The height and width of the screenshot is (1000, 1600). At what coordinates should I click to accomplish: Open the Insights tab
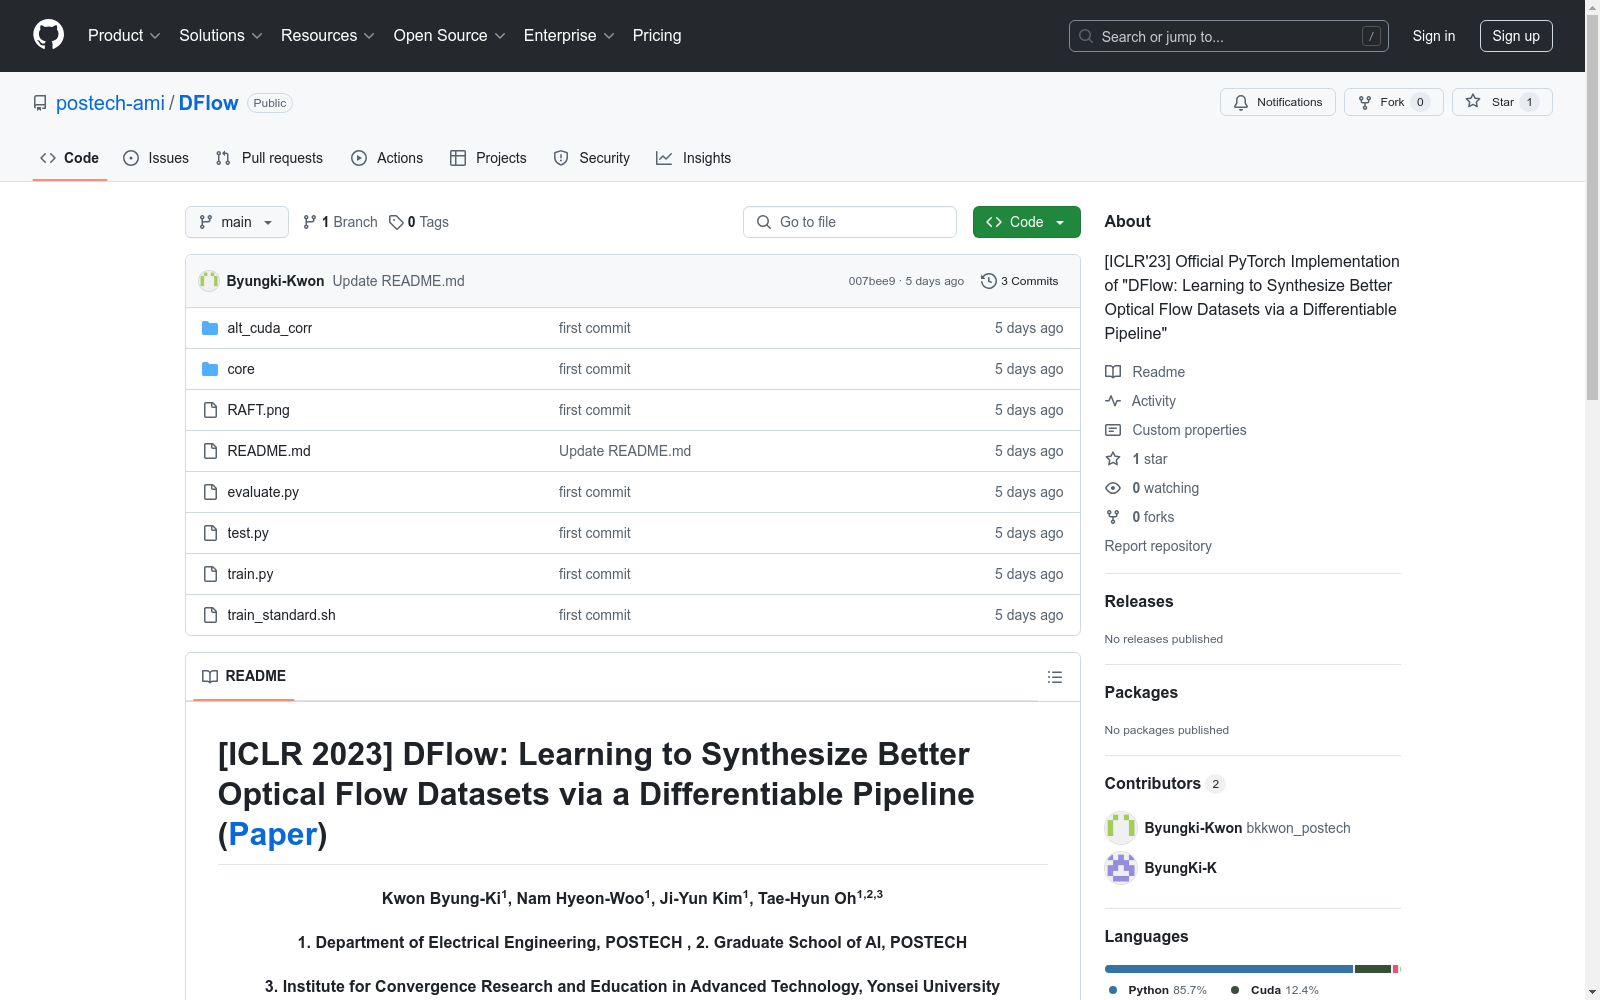[694, 158]
